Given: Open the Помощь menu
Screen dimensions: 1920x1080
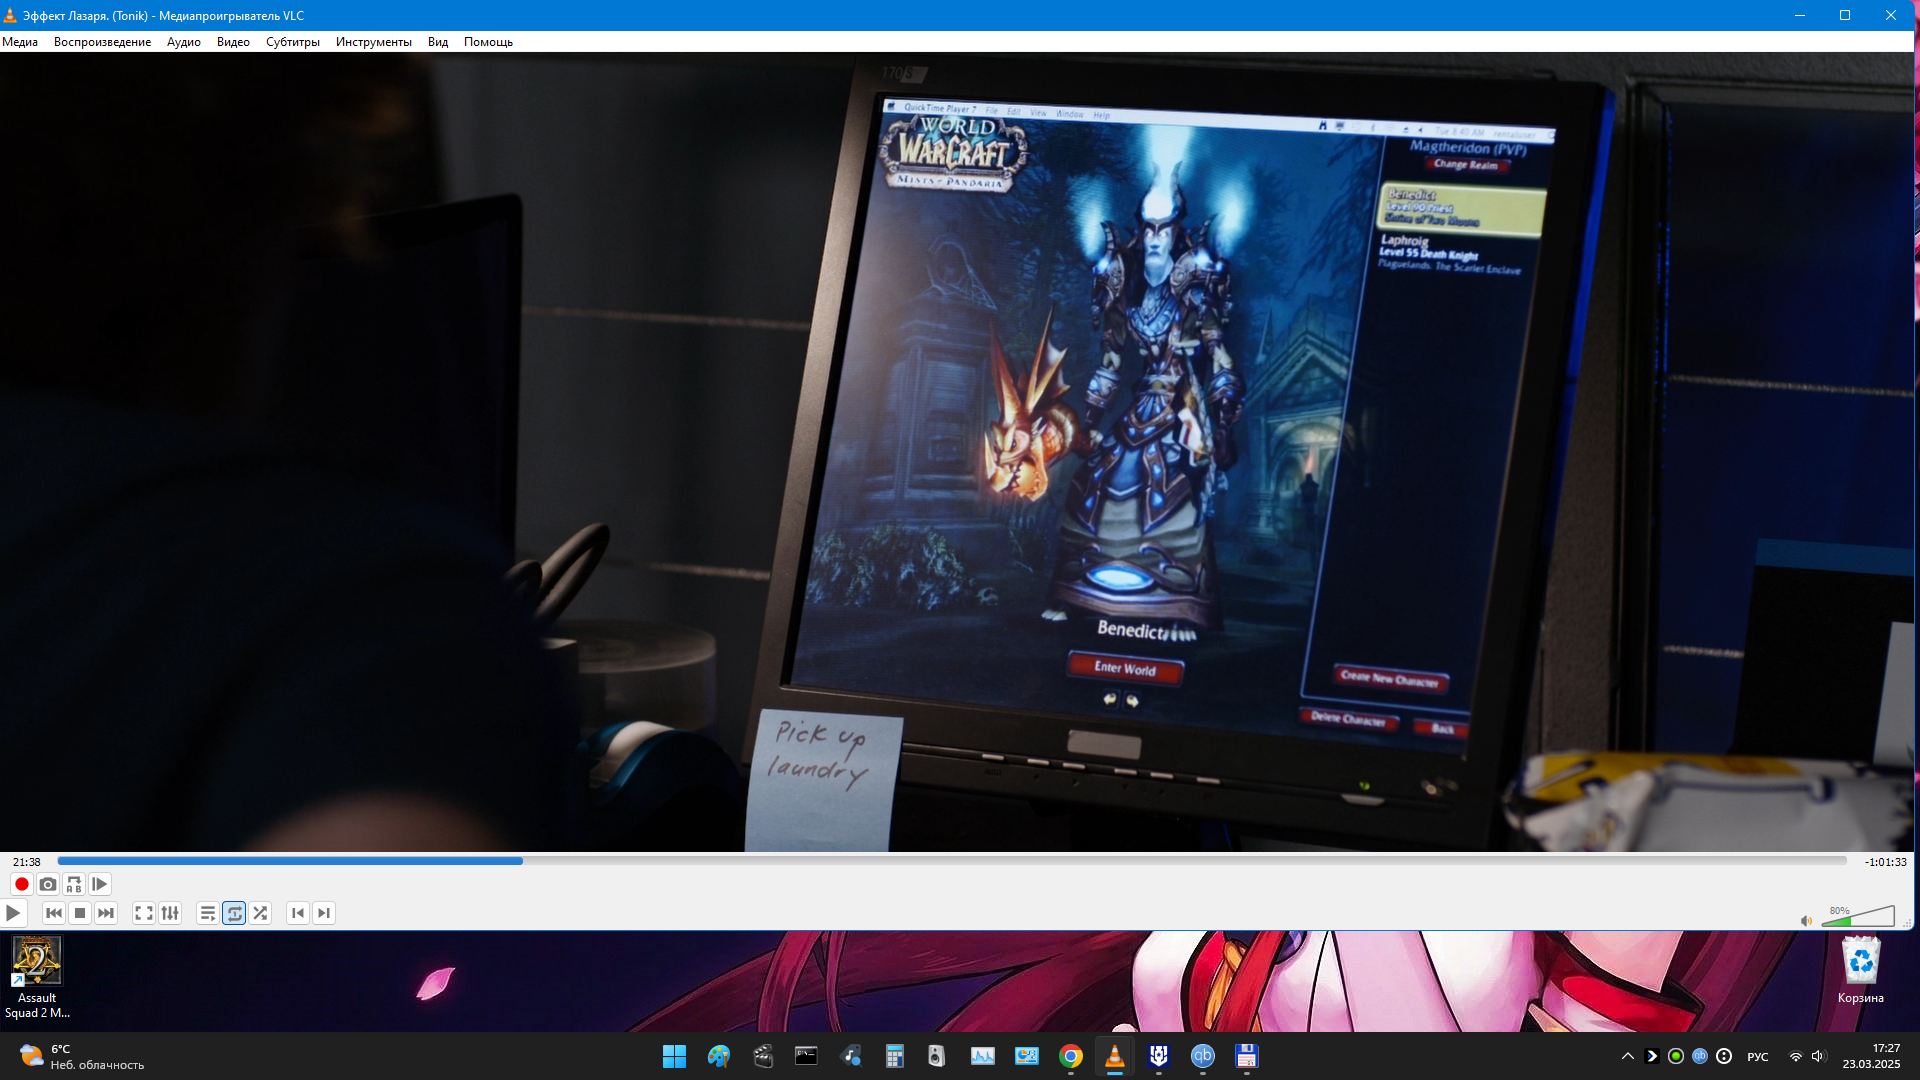Looking at the screenshot, I should (x=488, y=42).
